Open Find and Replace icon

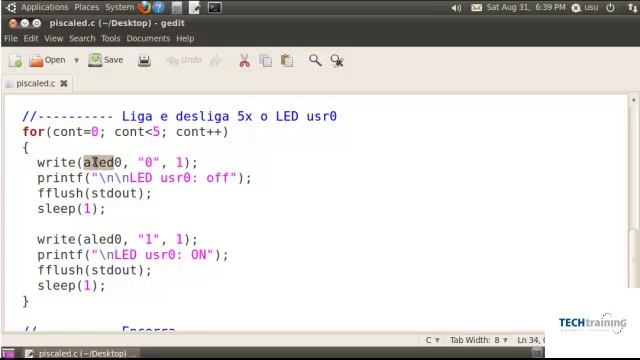(337, 61)
